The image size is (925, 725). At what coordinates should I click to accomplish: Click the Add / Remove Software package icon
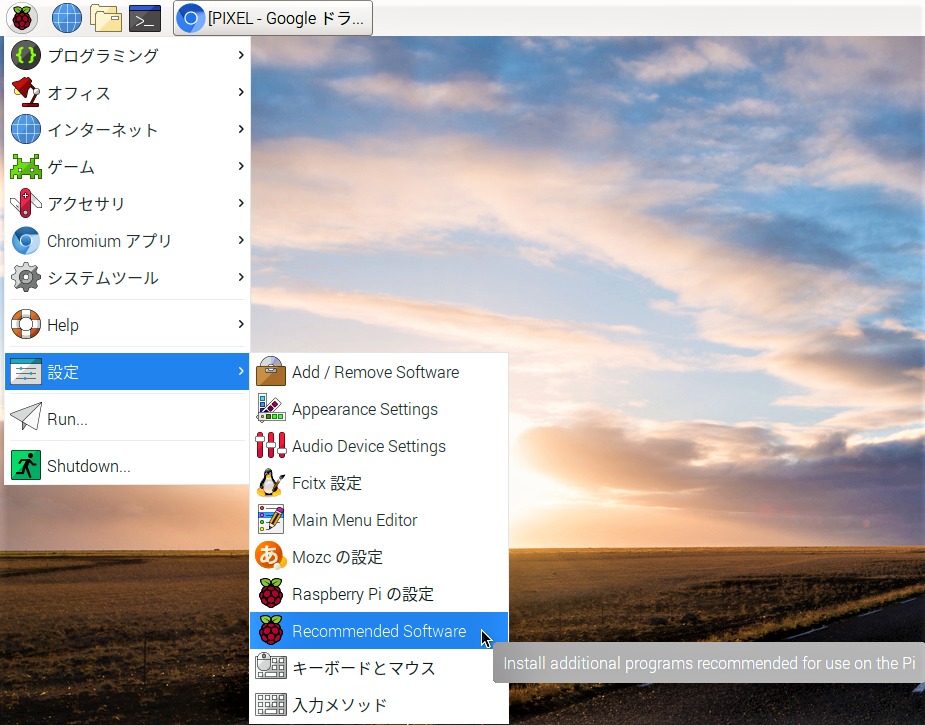coord(271,372)
